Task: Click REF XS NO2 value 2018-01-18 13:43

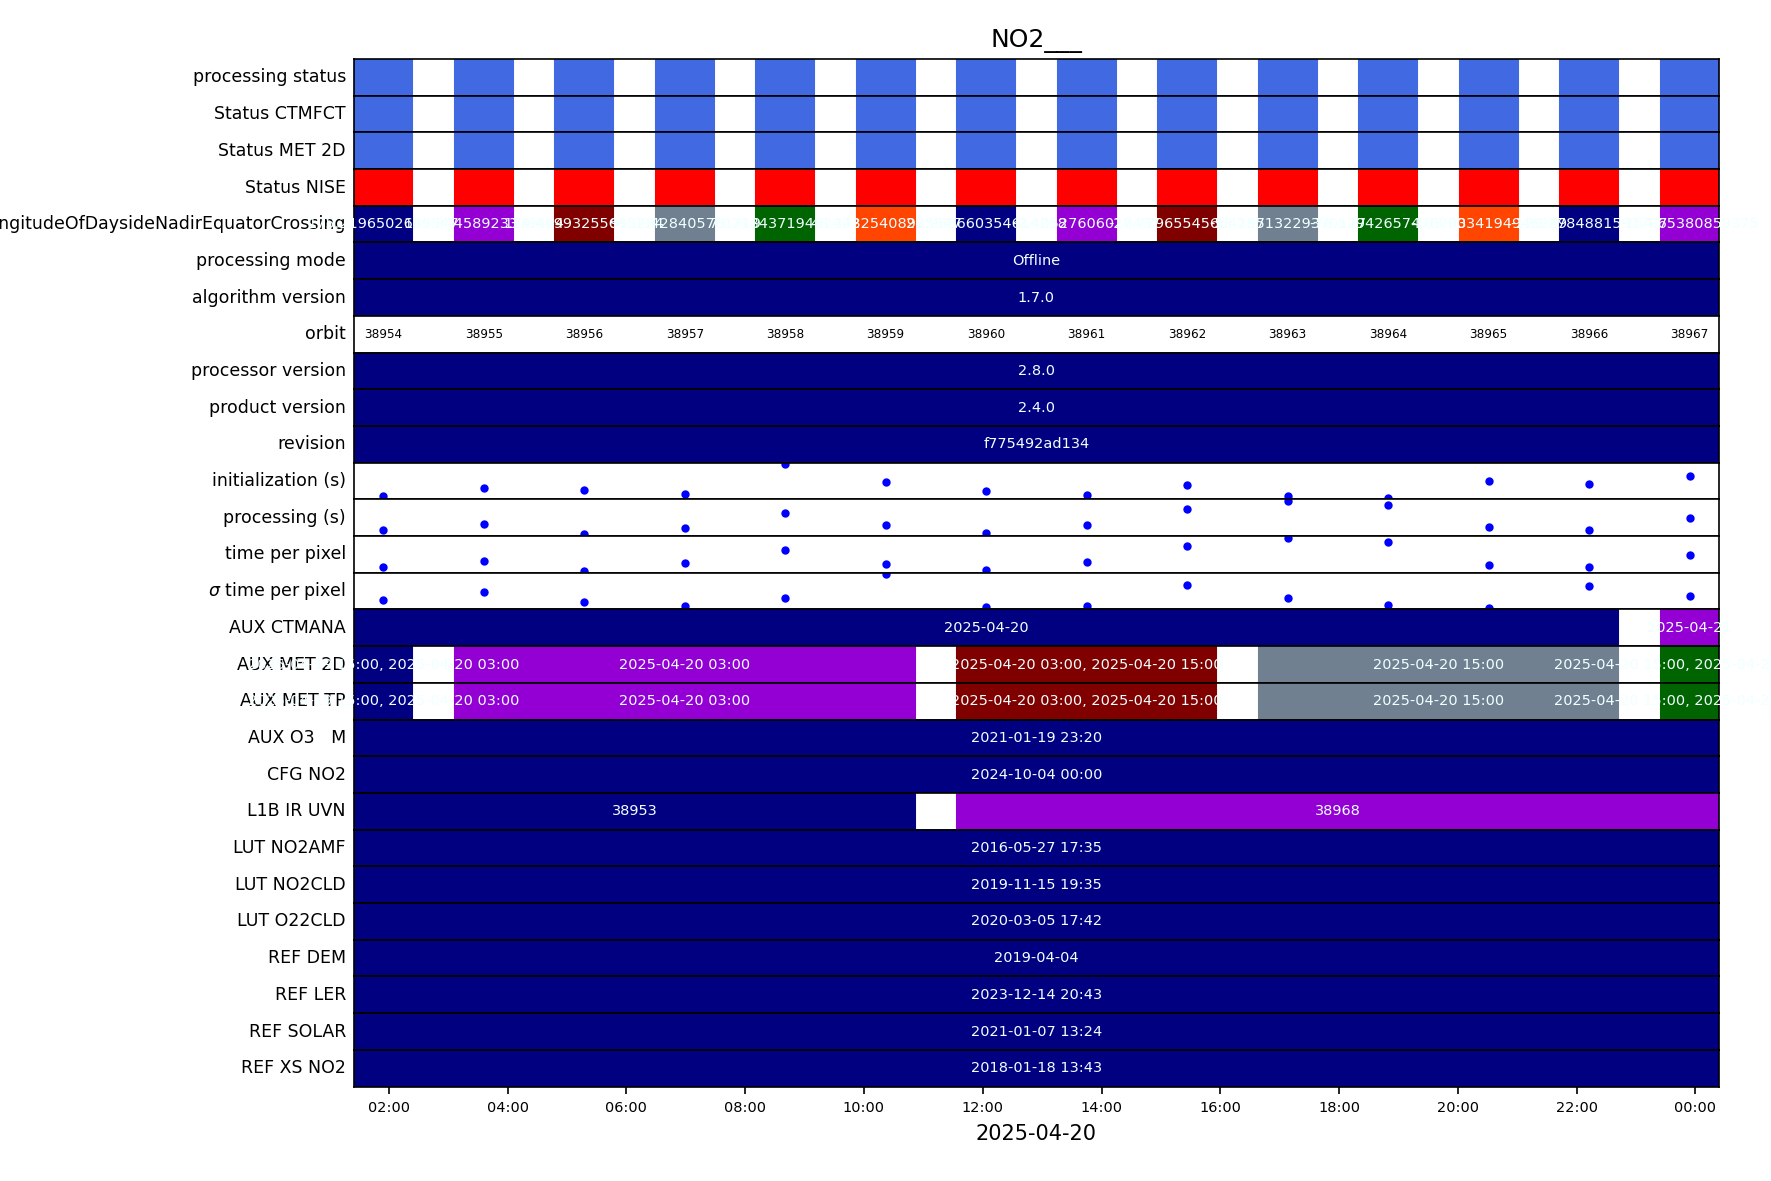Action: point(1035,1067)
